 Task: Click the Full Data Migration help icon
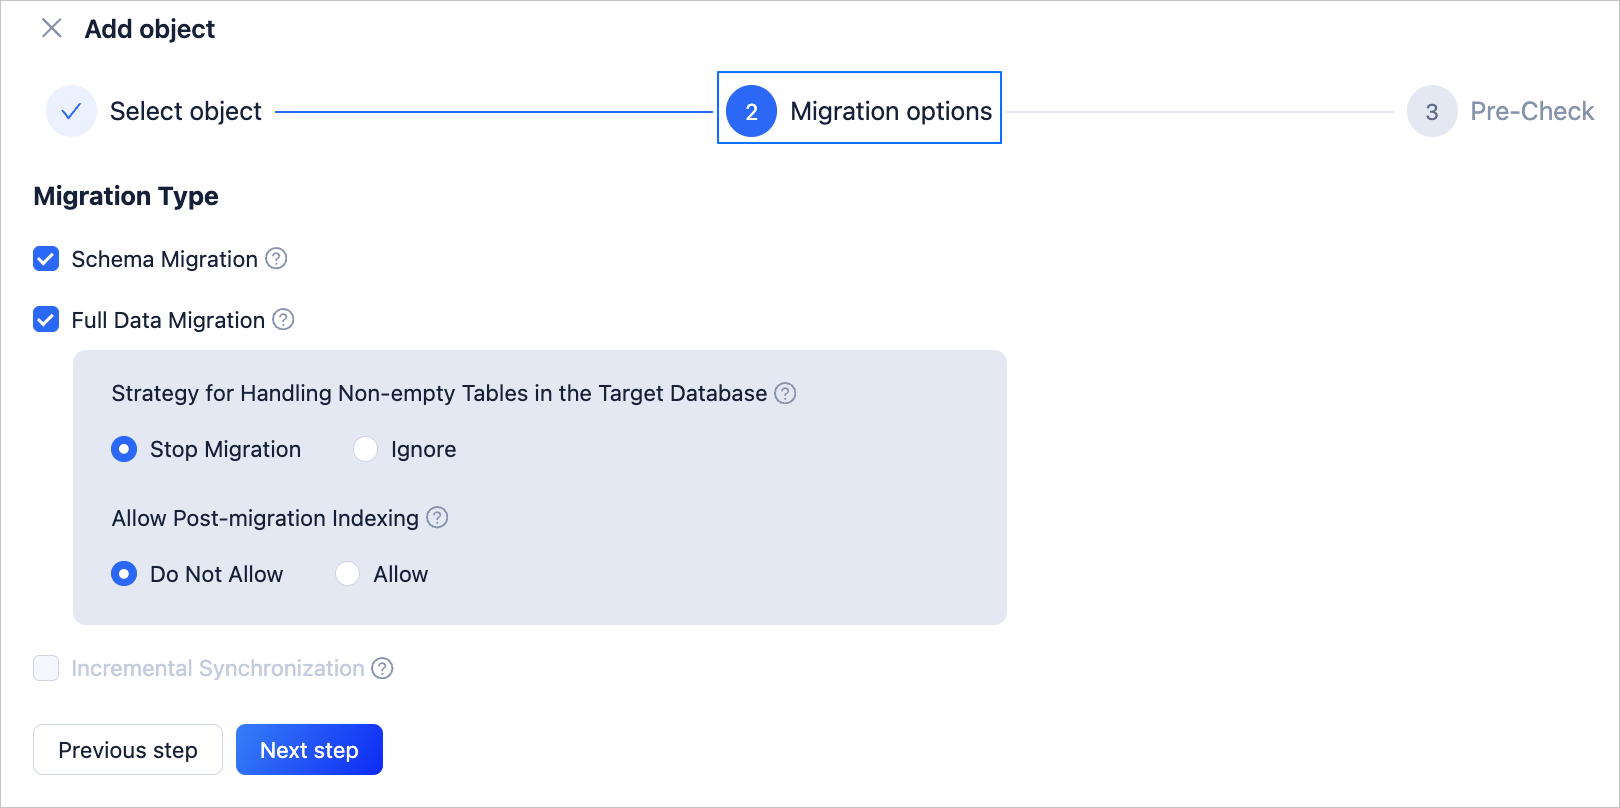[284, 320]
